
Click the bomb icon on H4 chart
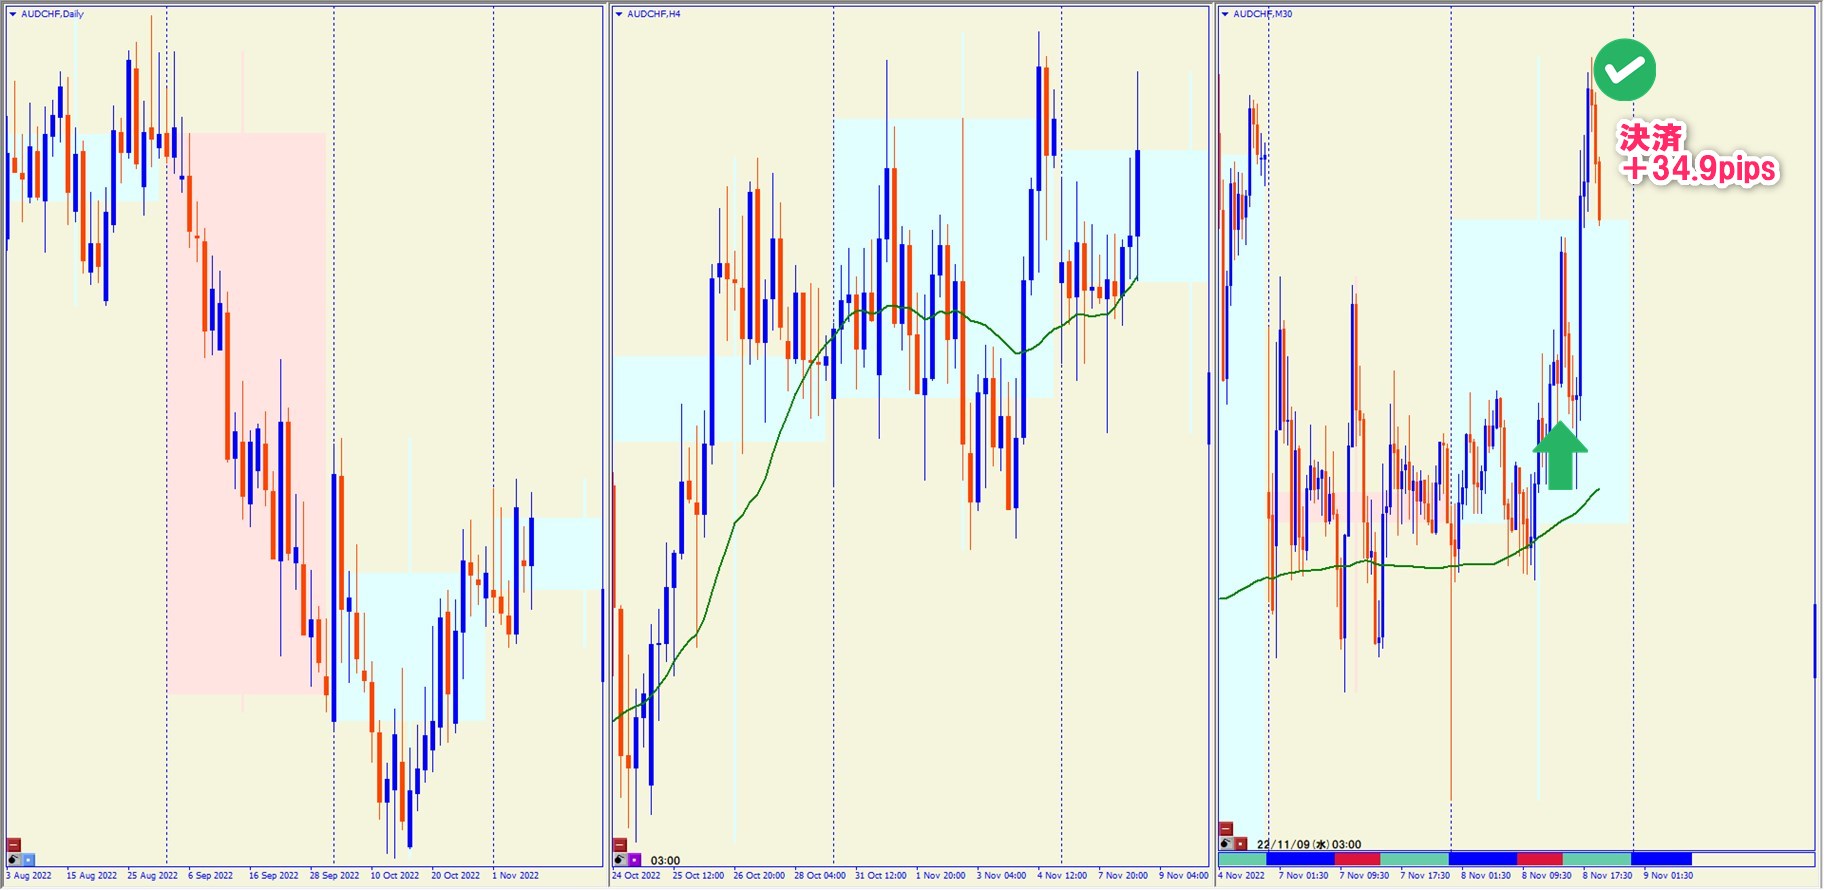coord(620,859)
